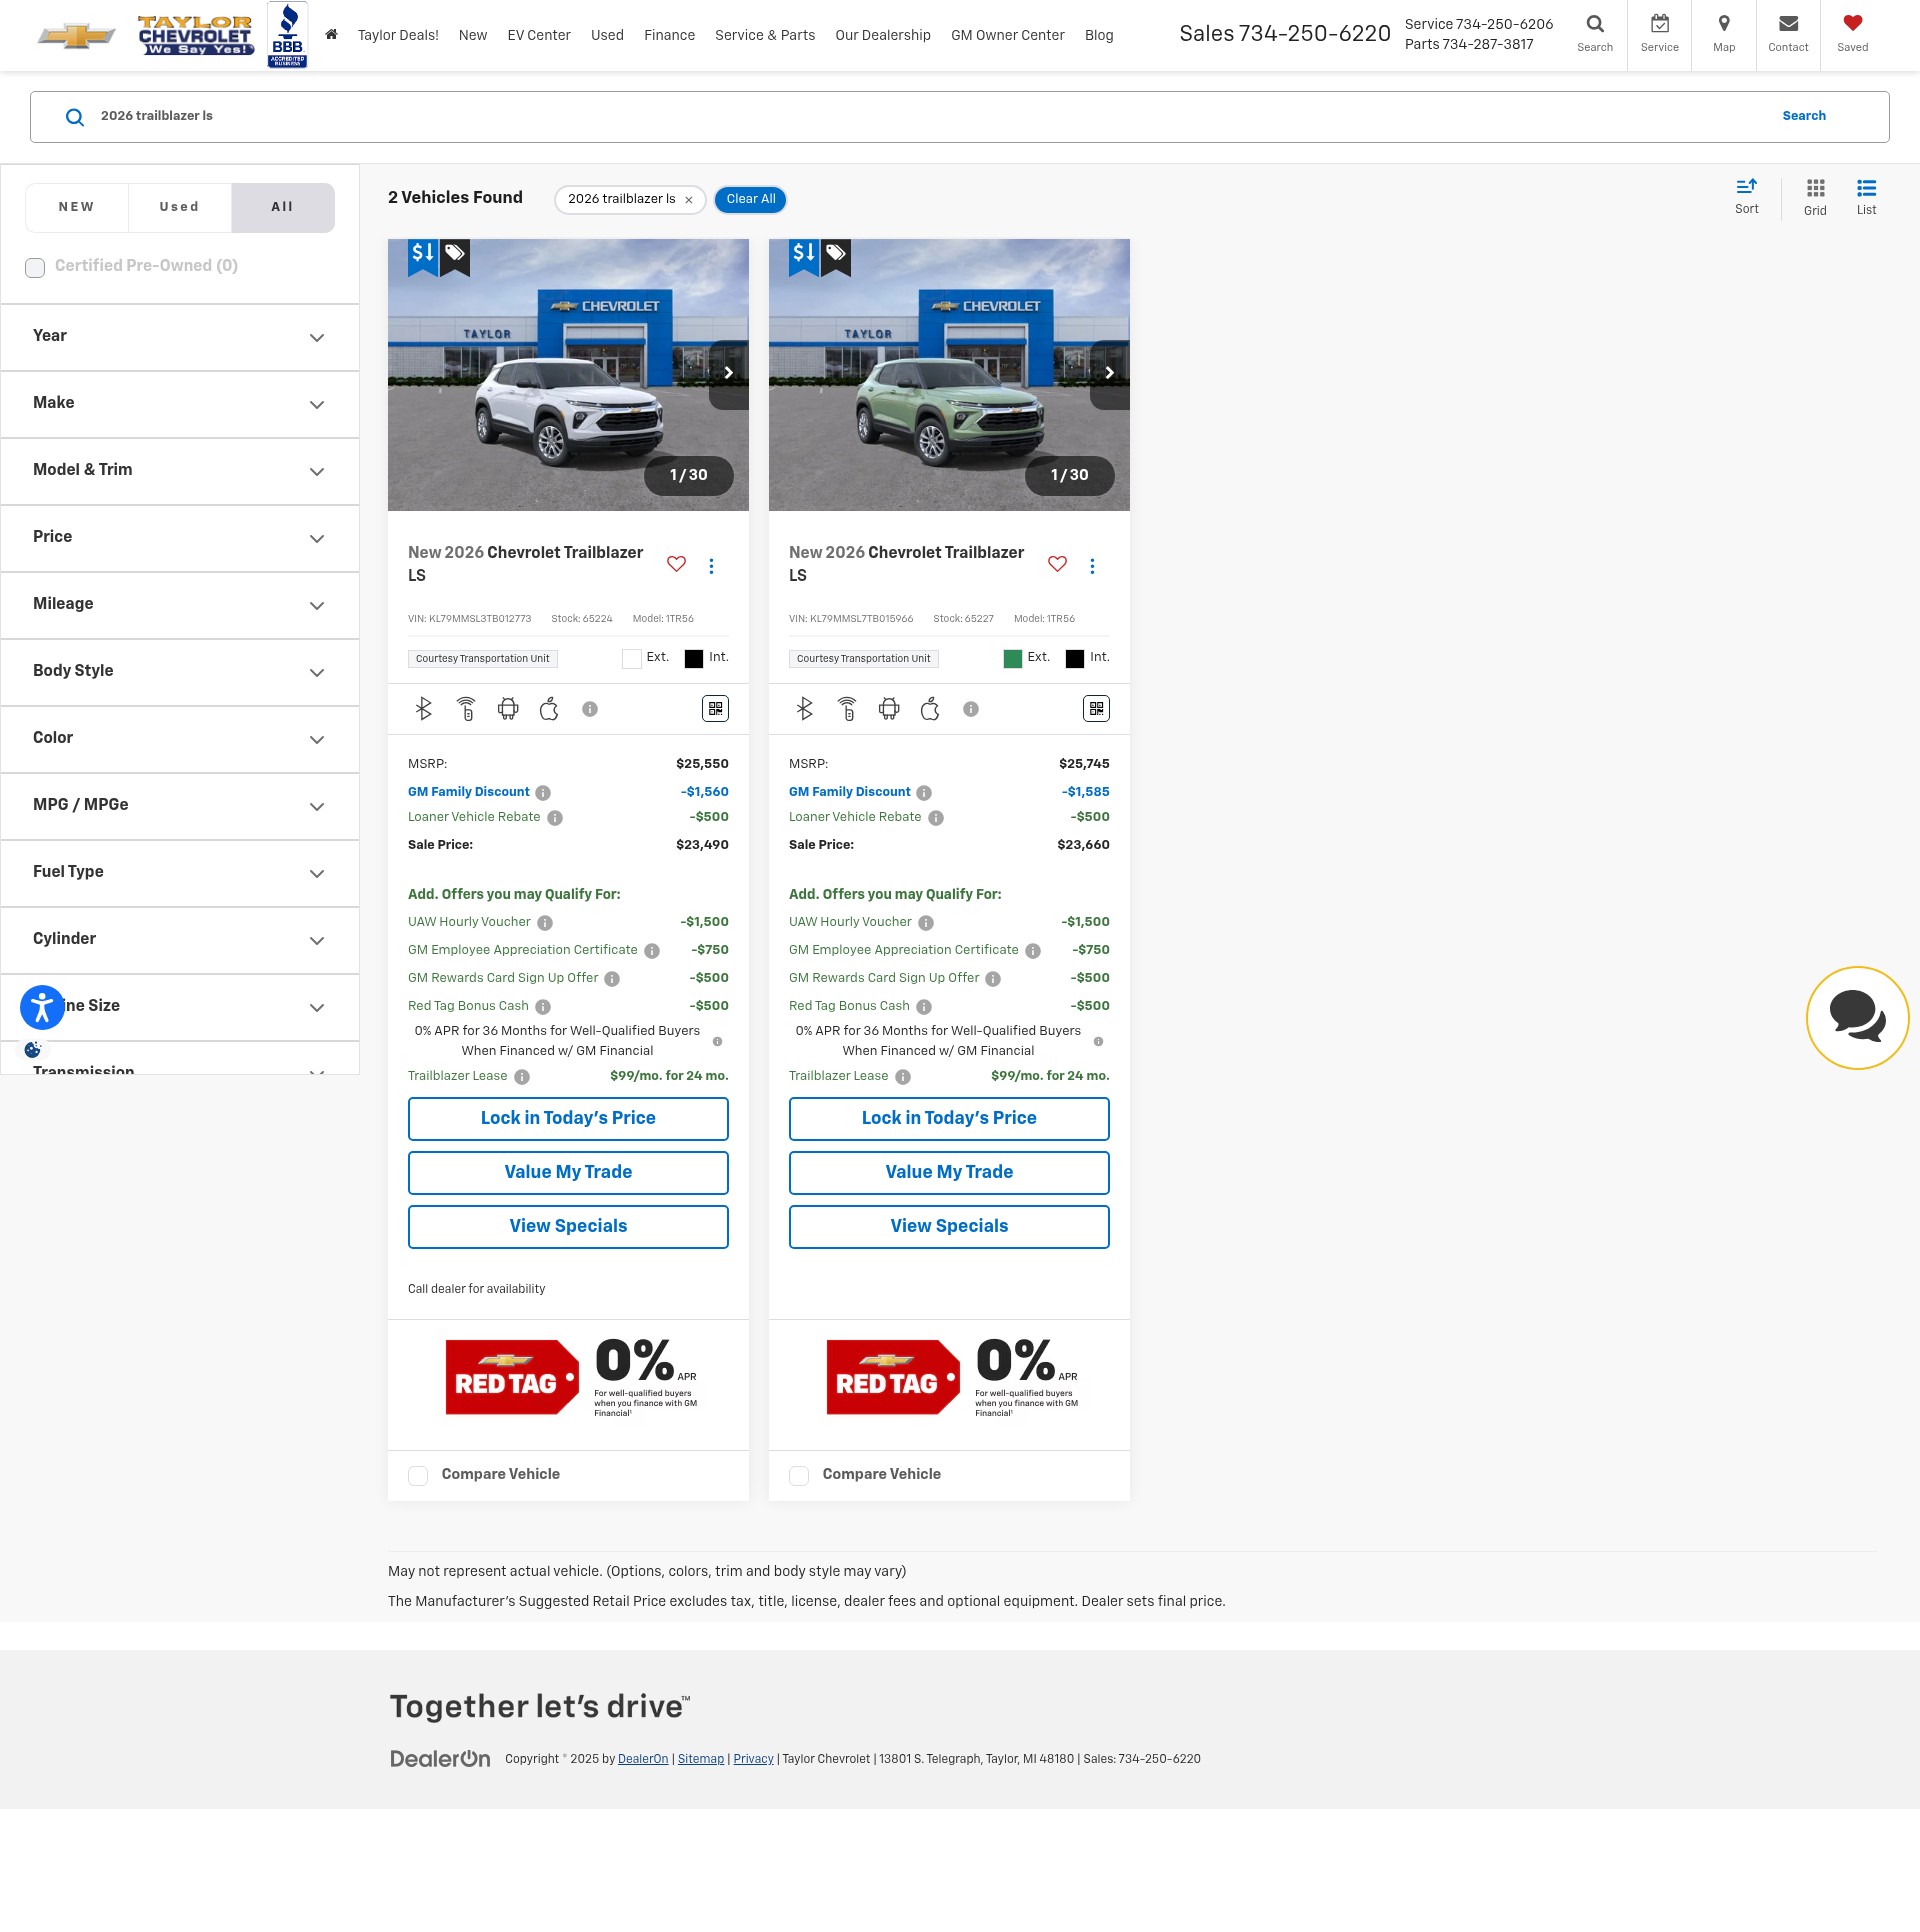Image resolution: width=1920 pixels, height=1932 pixels.
Task: Click GM Family Discount info icon on white Trailblazer
Action: click(x=543, y=793)
